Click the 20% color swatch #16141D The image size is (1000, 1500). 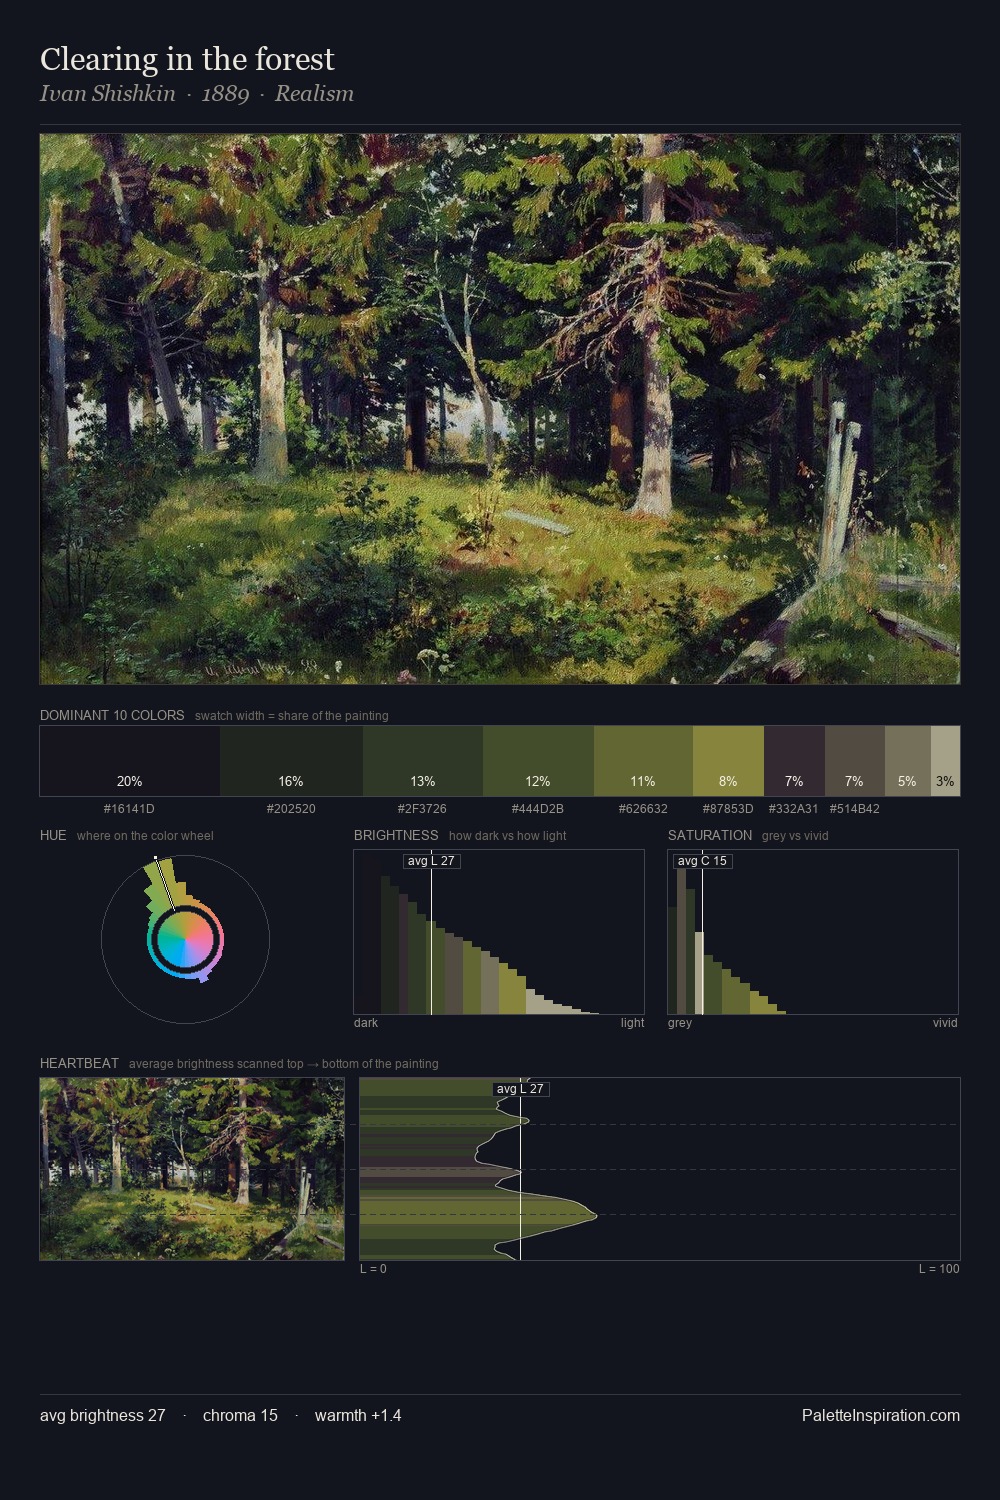(130, 761)
